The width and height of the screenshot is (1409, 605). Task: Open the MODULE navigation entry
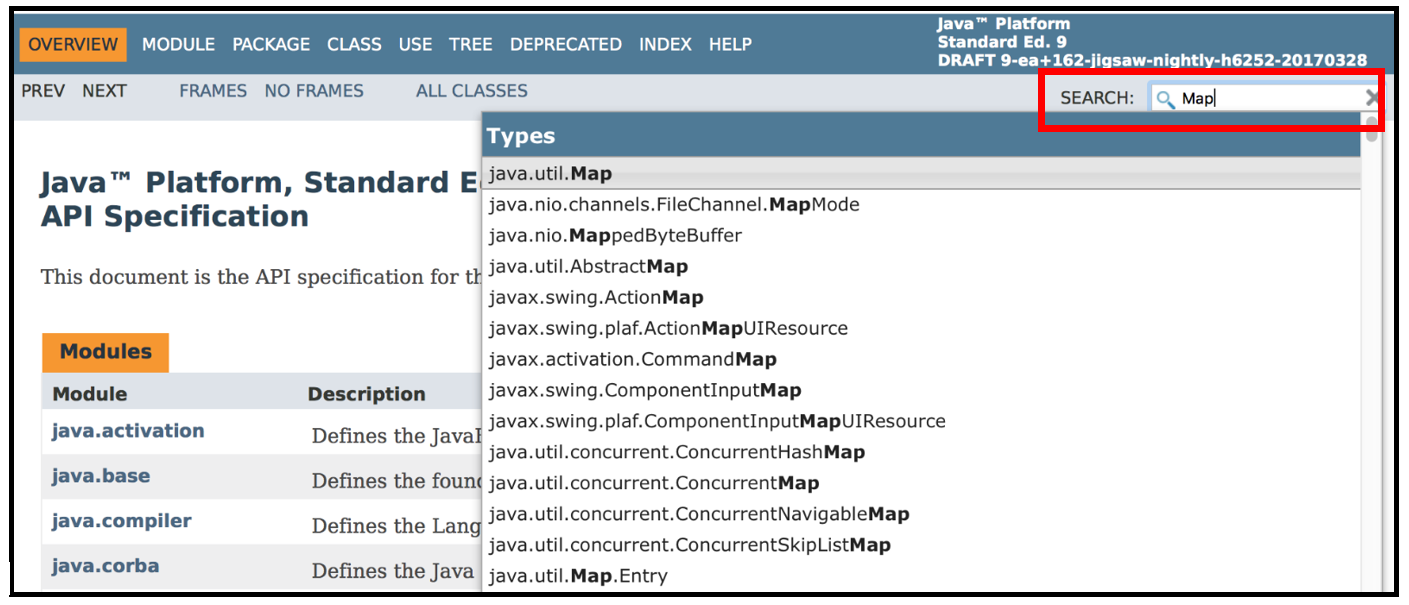click(178, 44)
